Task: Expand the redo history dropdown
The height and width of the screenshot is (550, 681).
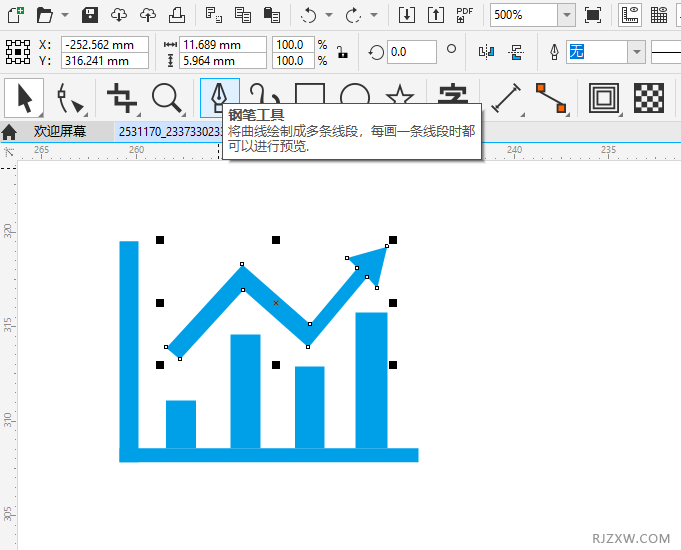Action: click(374, 15)
